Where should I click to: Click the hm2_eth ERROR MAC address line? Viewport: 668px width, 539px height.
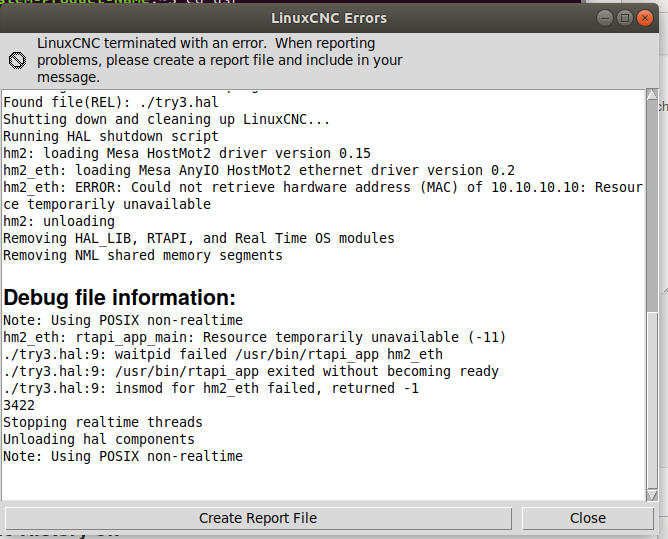point(323,196)
